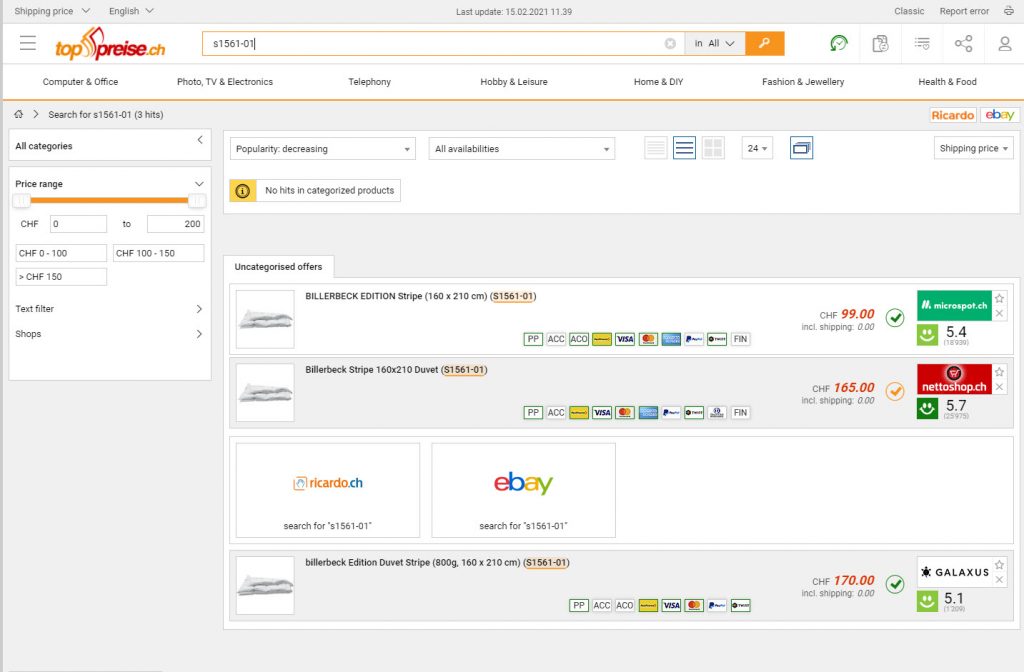Open the browsing history (green clock) icon

pyautogui.click(x=838, y=43)
